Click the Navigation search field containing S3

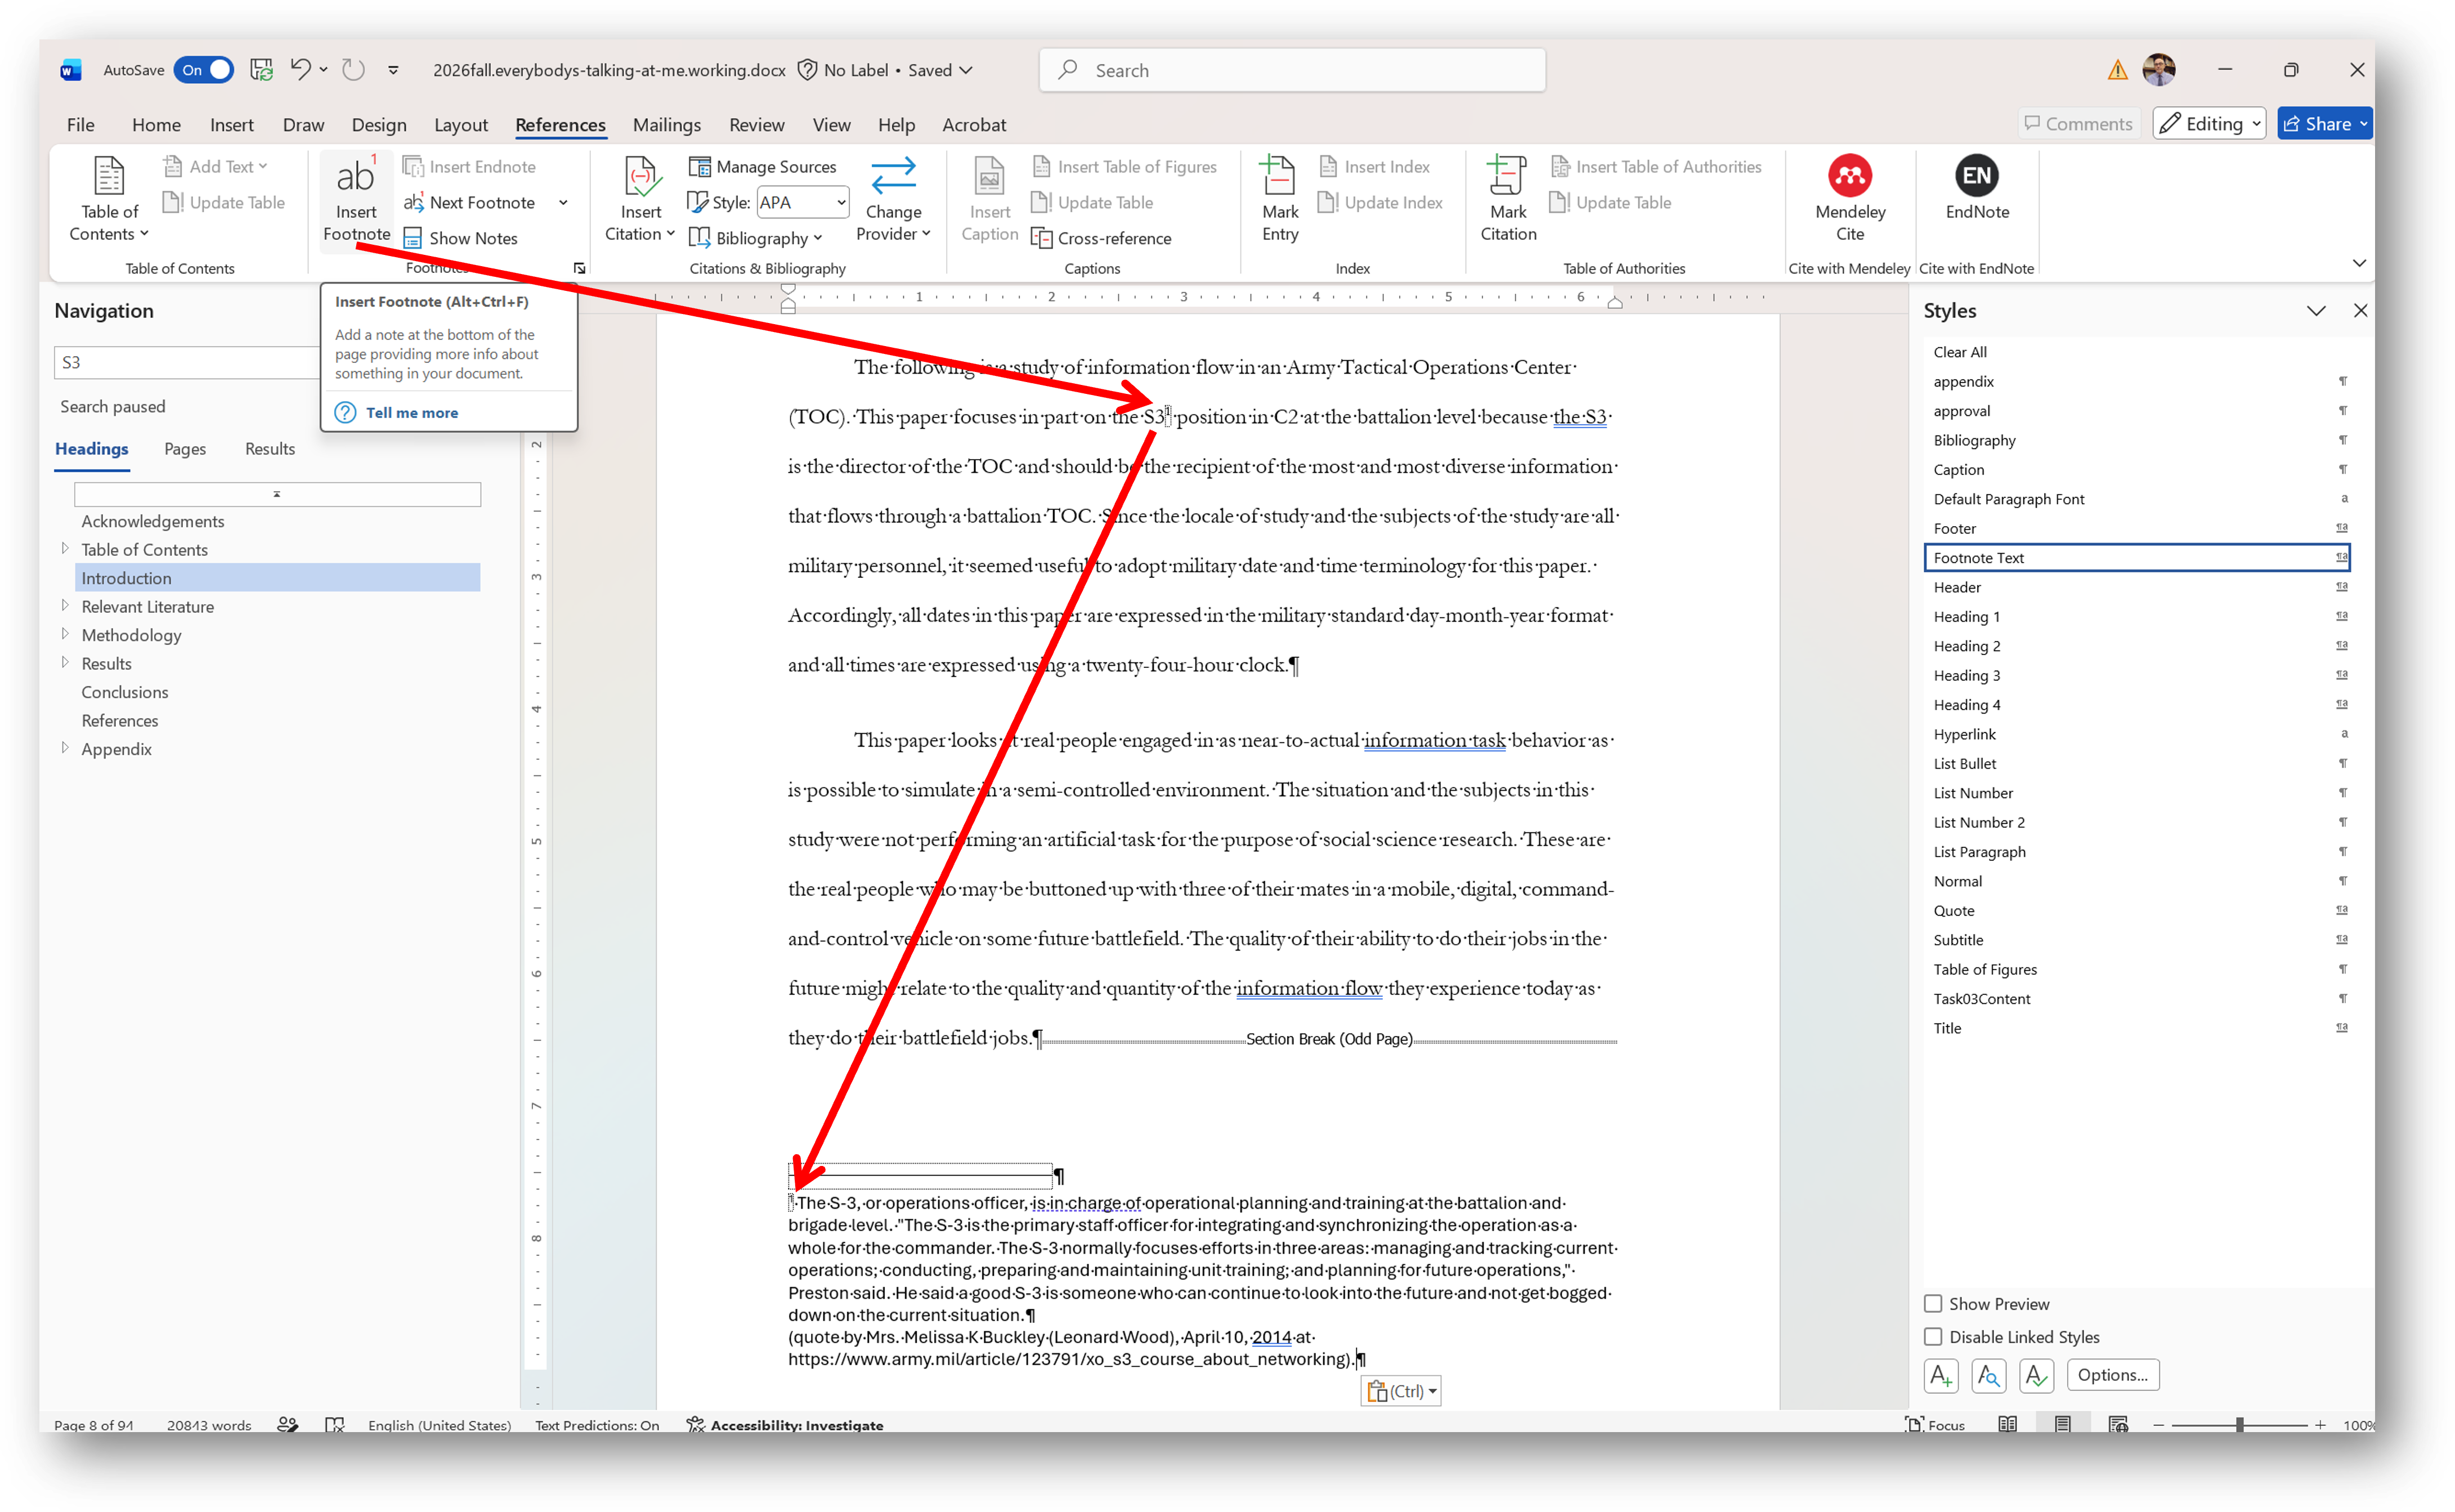click(186, 362)
